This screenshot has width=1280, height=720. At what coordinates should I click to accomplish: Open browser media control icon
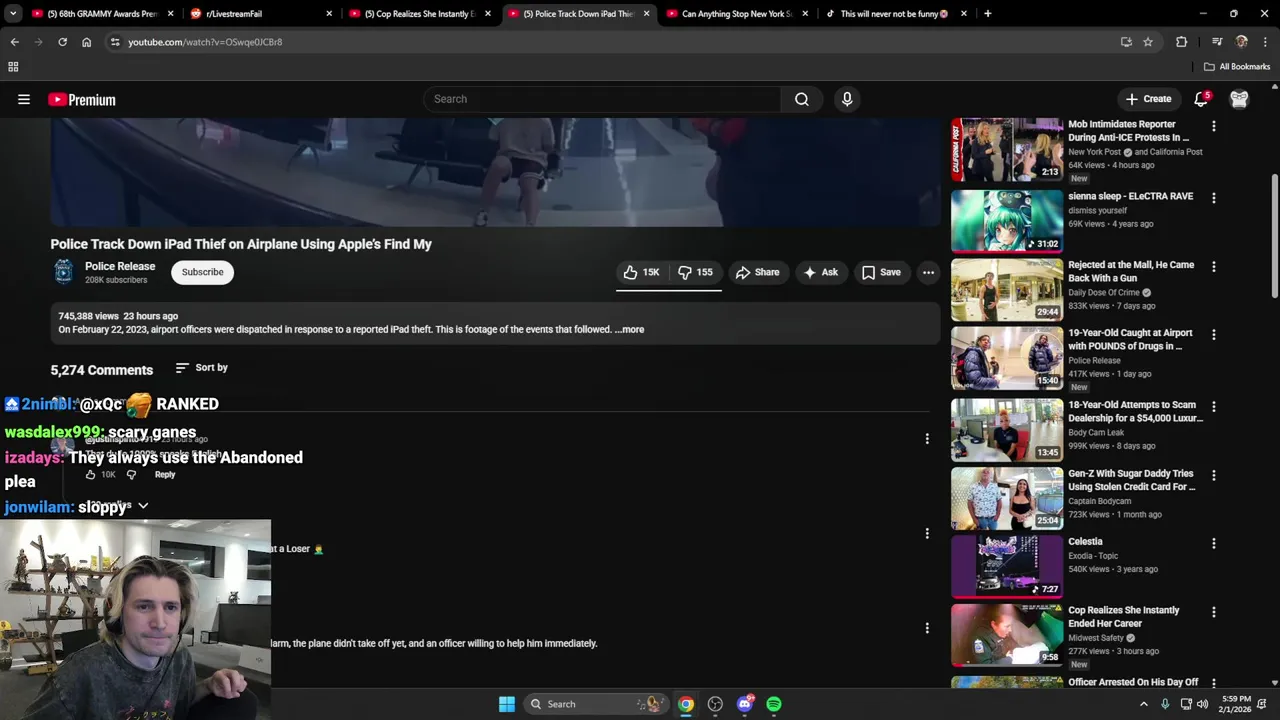(1217, 42)
